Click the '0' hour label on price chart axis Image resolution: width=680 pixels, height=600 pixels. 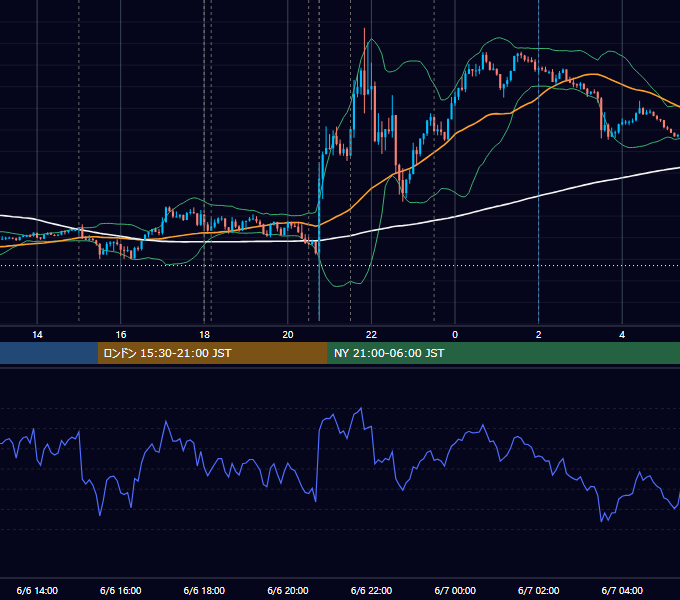tap(455, 335)
